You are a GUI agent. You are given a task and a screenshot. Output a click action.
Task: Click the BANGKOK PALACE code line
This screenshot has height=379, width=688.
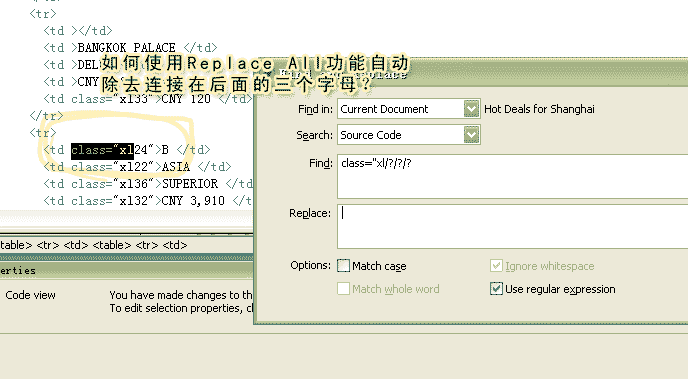coord(130,47)
